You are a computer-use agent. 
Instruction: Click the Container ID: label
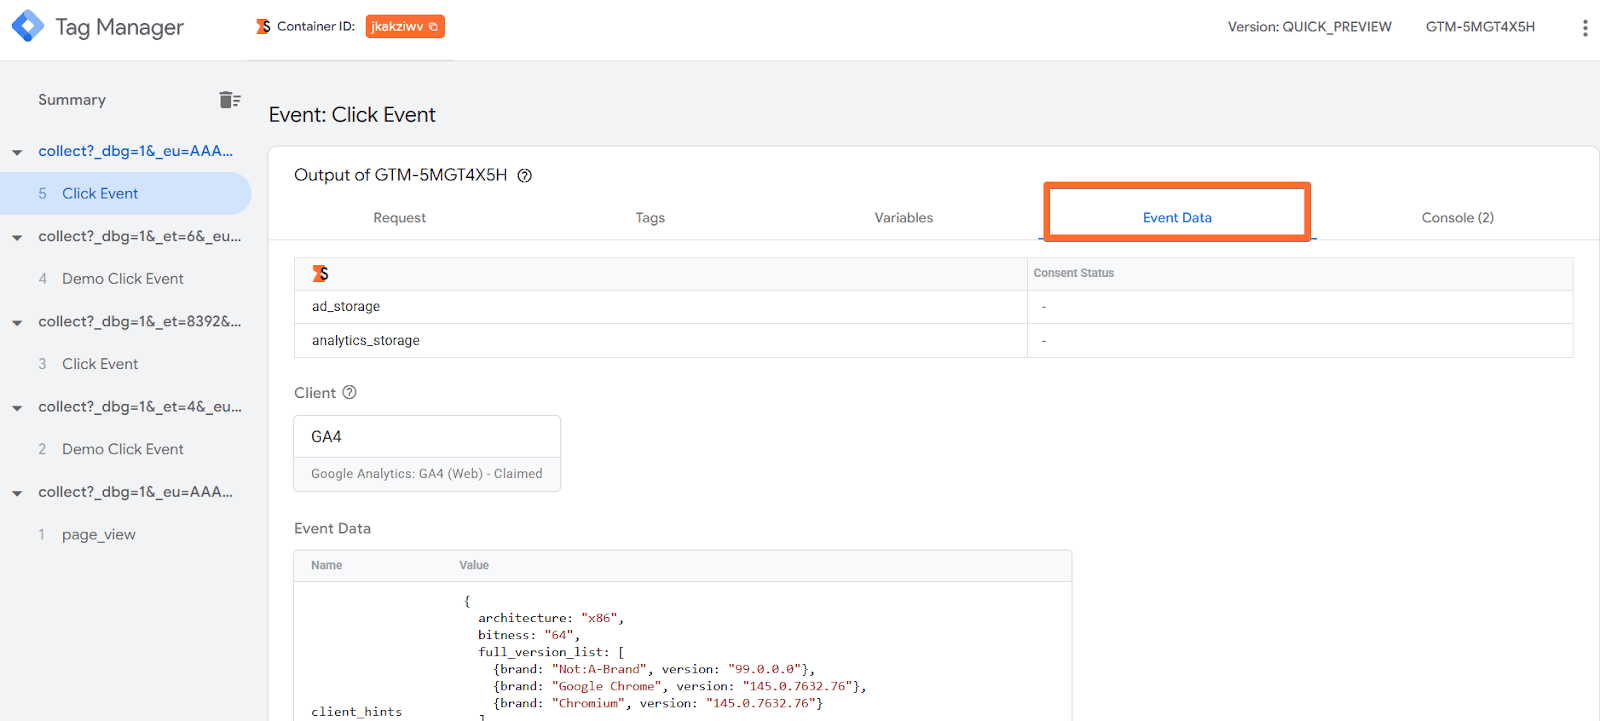click(316, 27)
